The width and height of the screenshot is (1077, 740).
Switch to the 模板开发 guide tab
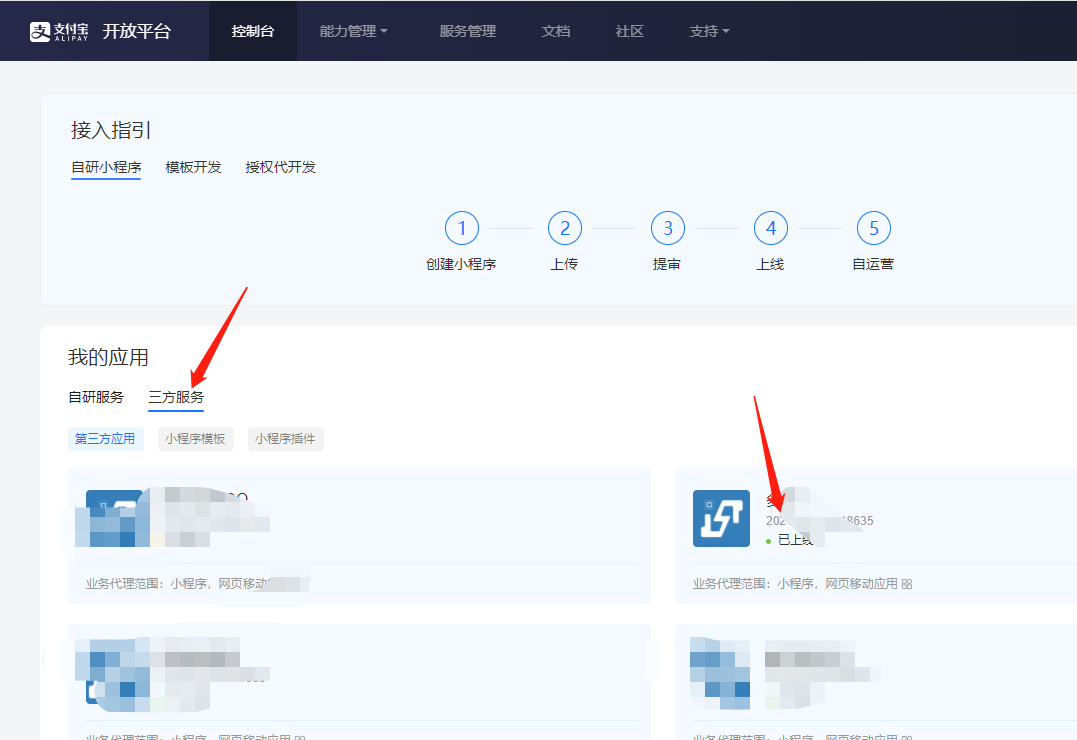[194, 167]
